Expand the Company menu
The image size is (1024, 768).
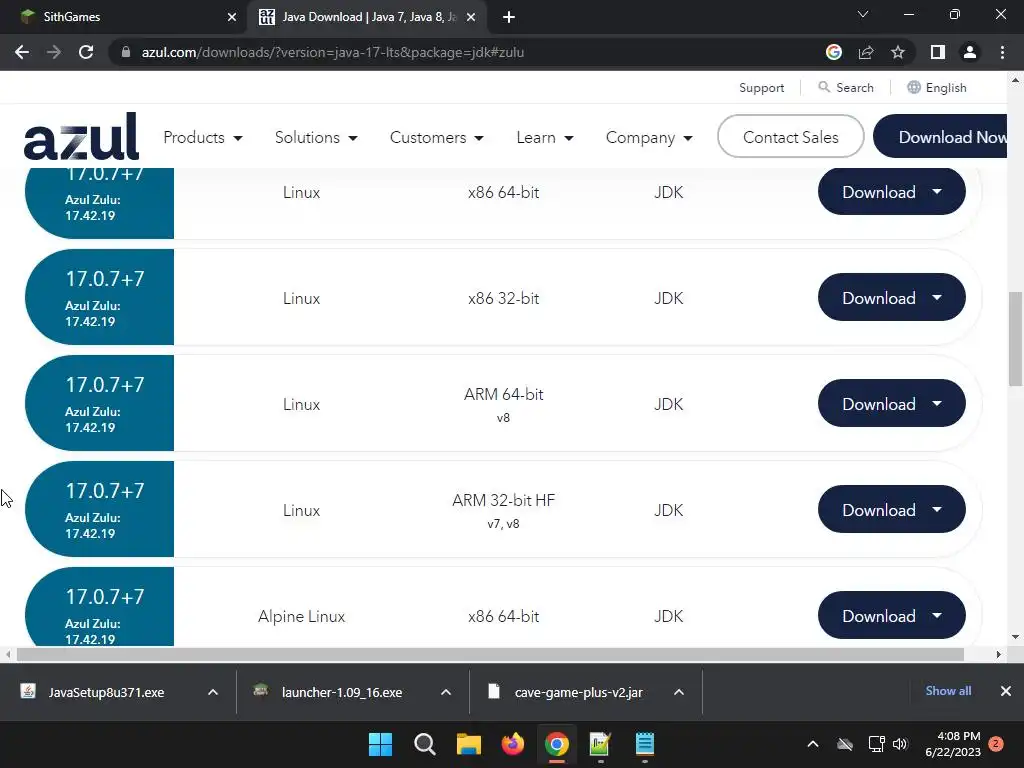[648, 137]
